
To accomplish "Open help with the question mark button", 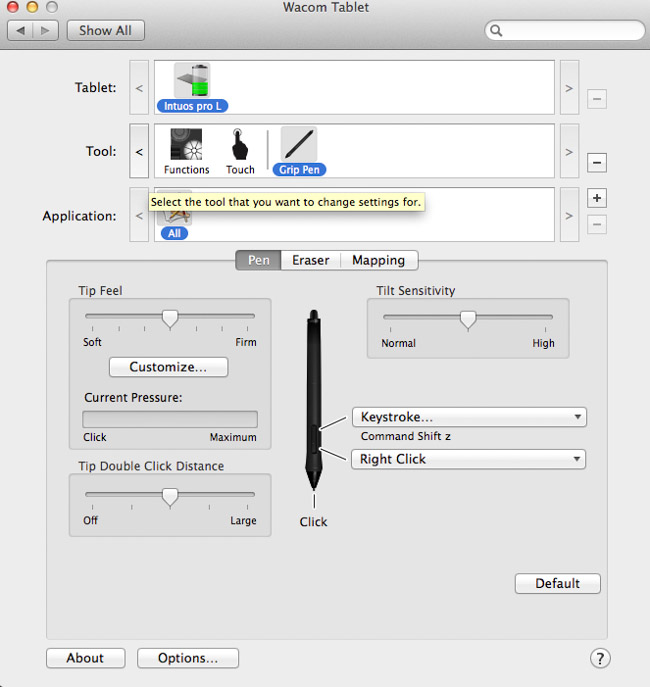I will pyautogui.click(x=600, y=658).
